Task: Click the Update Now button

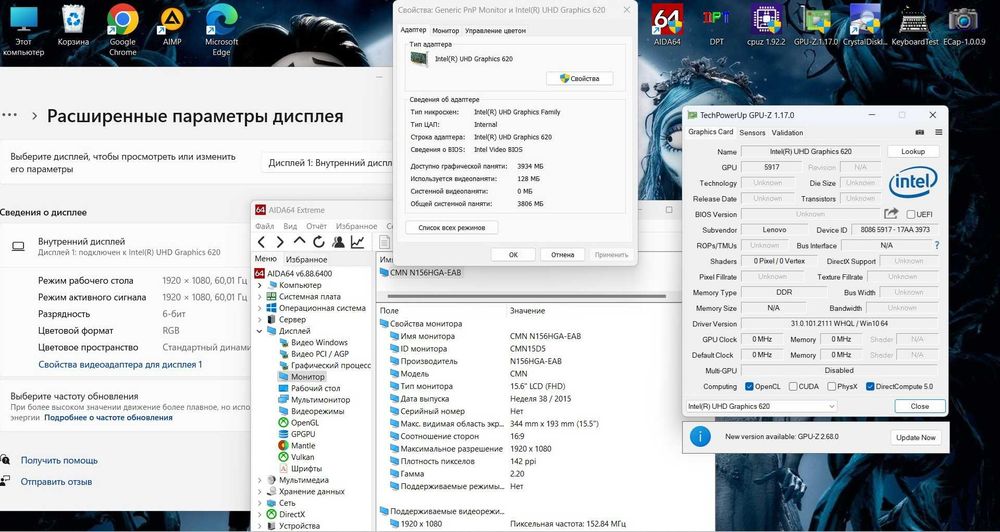Action: click(x=915, y=437)
